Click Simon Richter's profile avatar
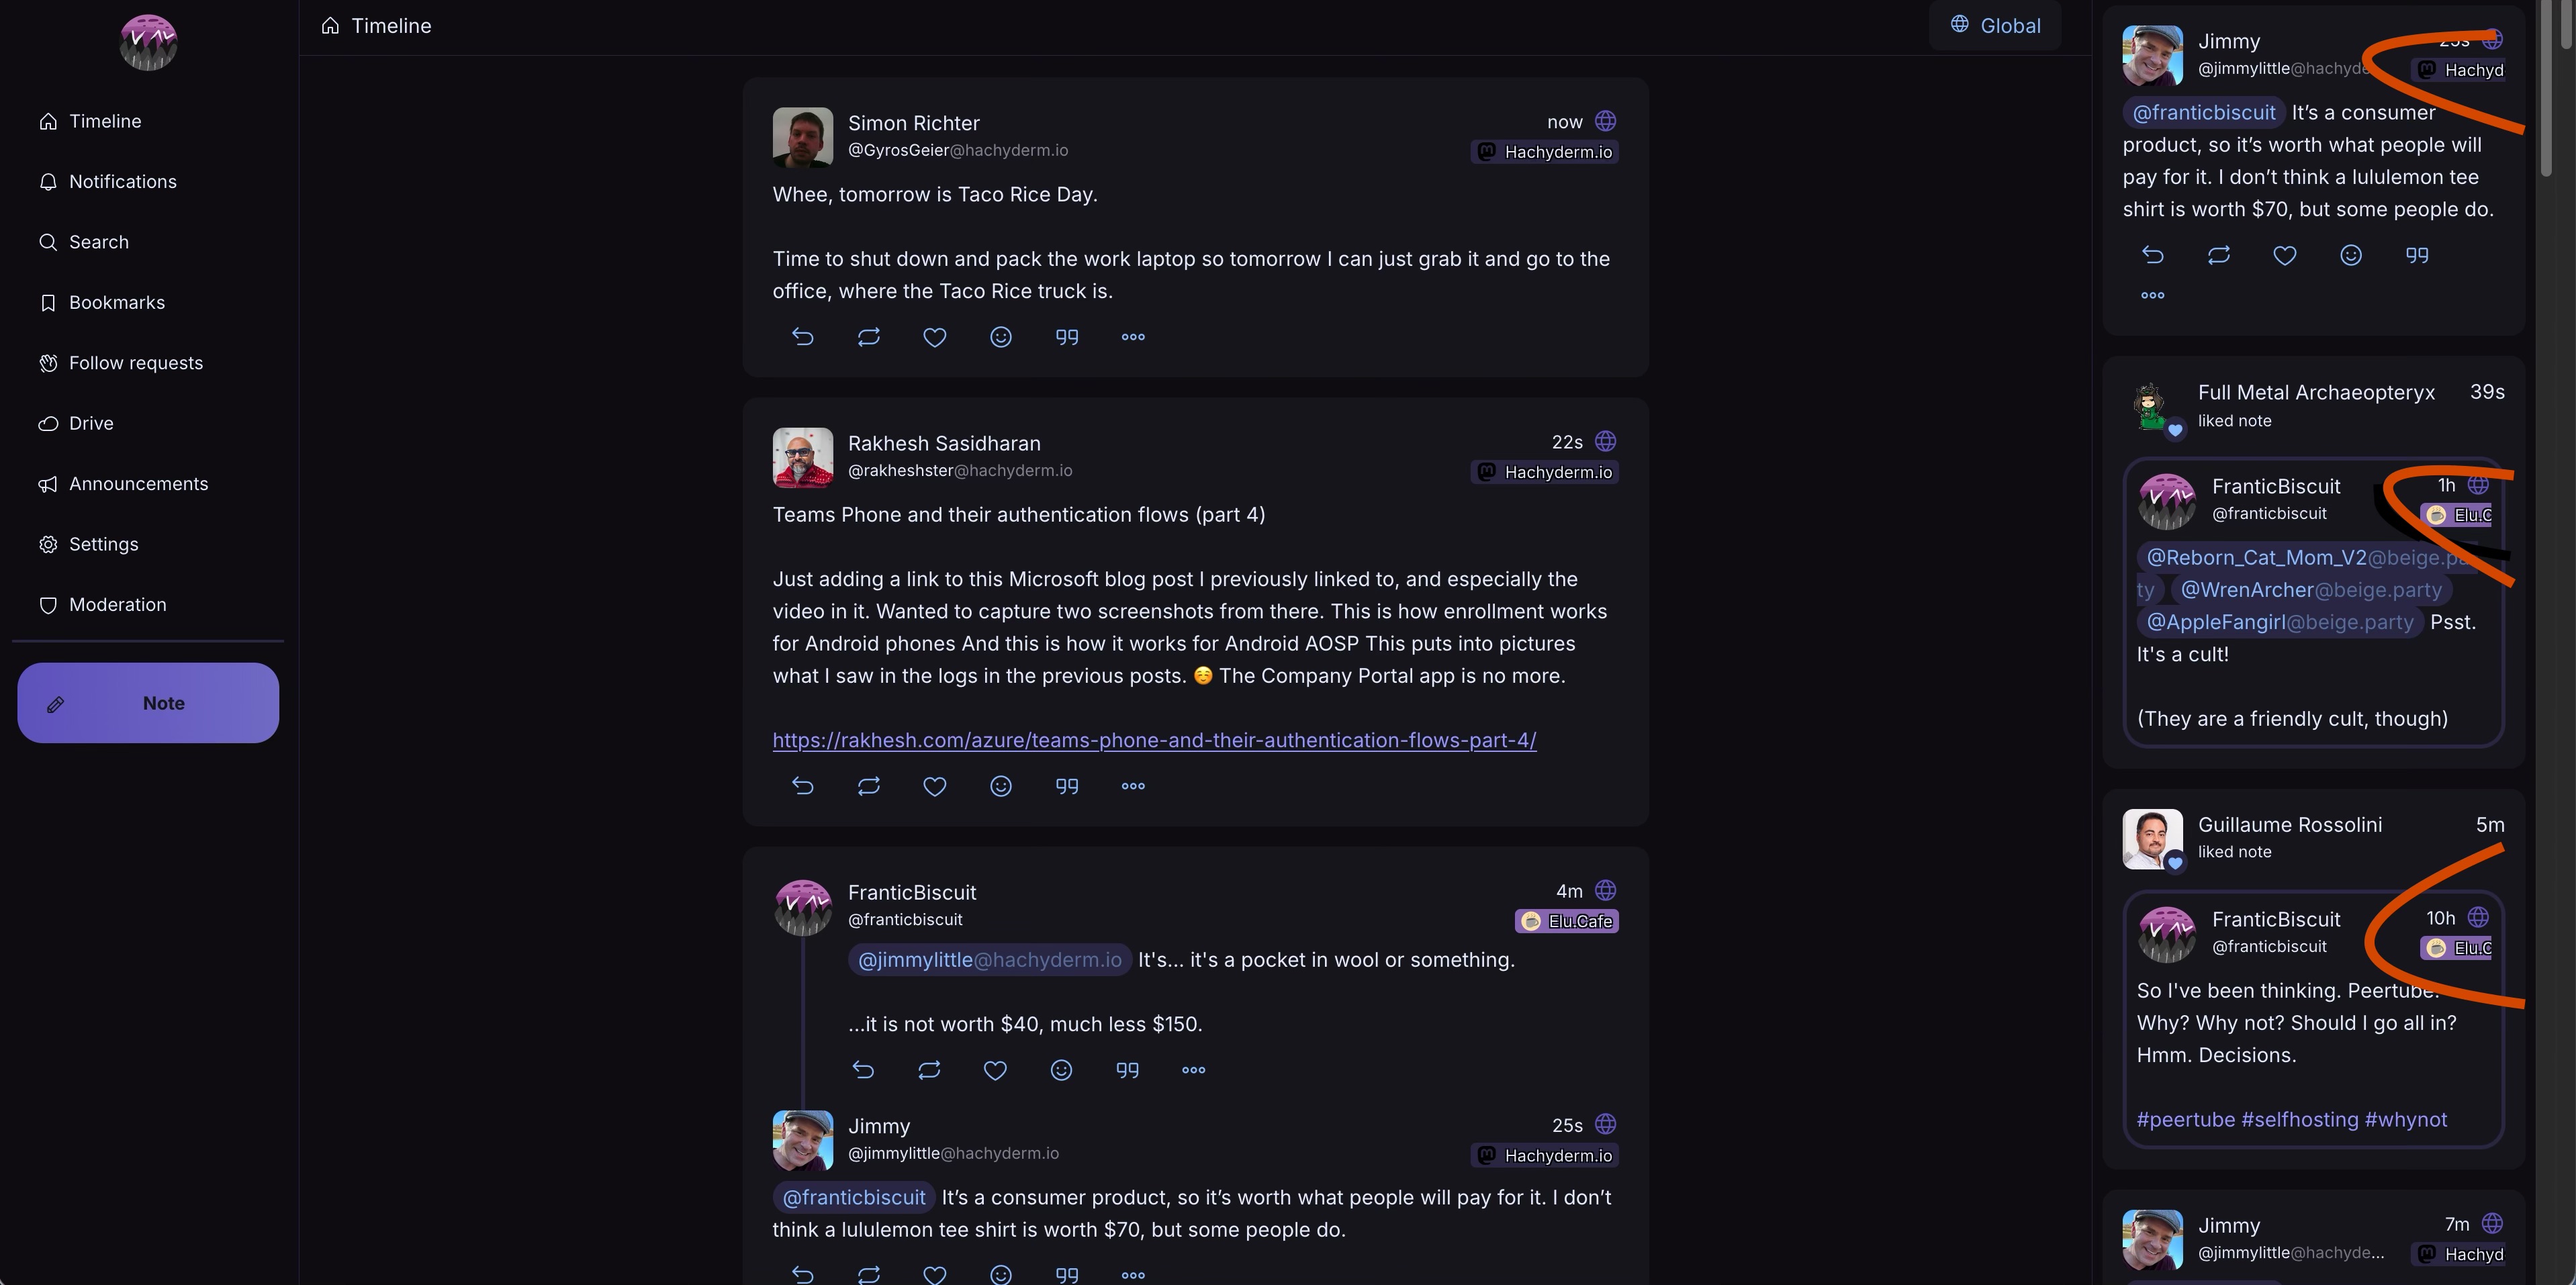The height and width of the screenshot is (1285, 2576). [x=802, y=137]
